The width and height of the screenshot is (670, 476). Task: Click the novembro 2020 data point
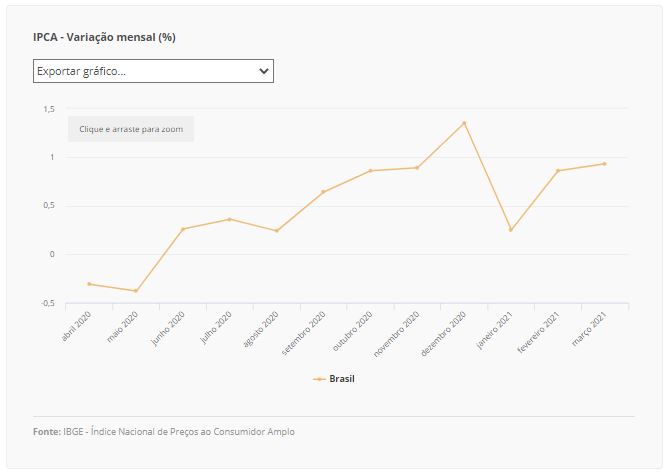[x=417, y=168]
